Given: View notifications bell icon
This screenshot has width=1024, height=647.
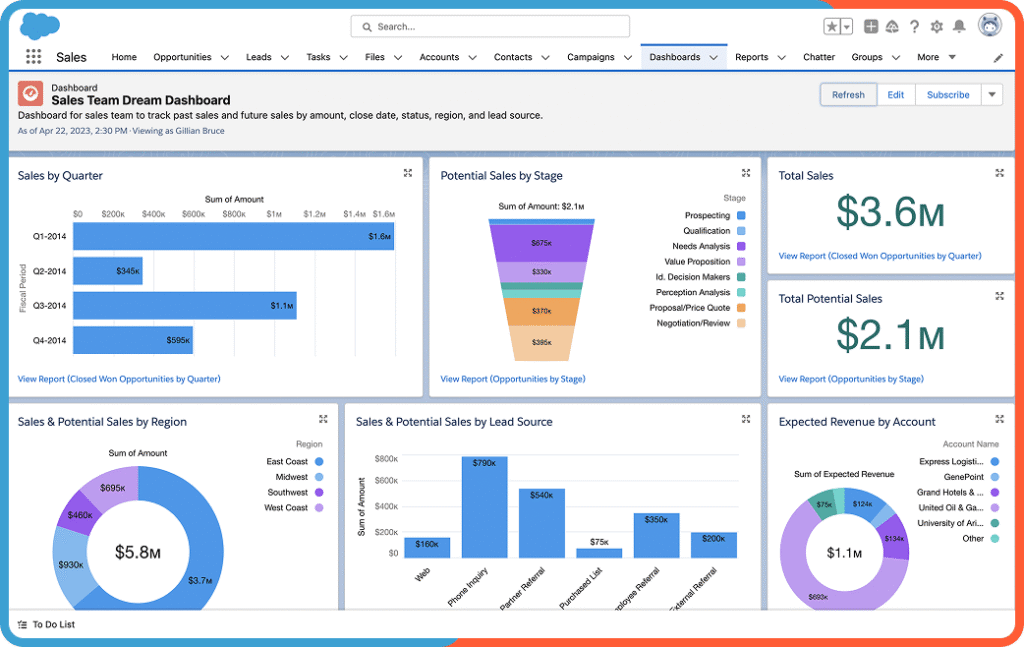Looking at the screenshot, I should pyautogui.click(x=960, y=27).
